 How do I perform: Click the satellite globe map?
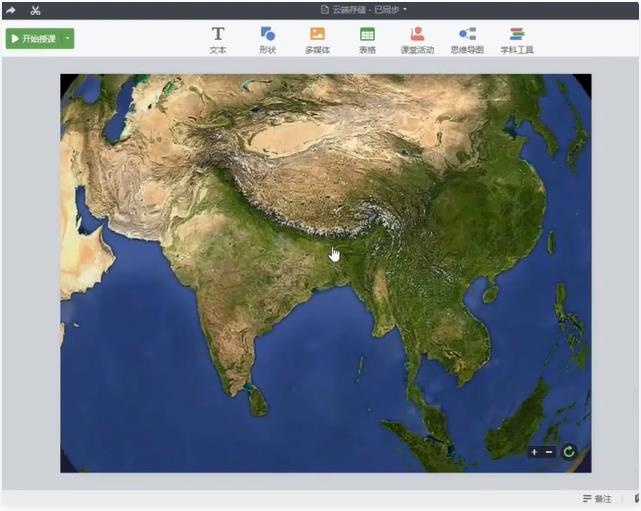[x=326, y=273]
